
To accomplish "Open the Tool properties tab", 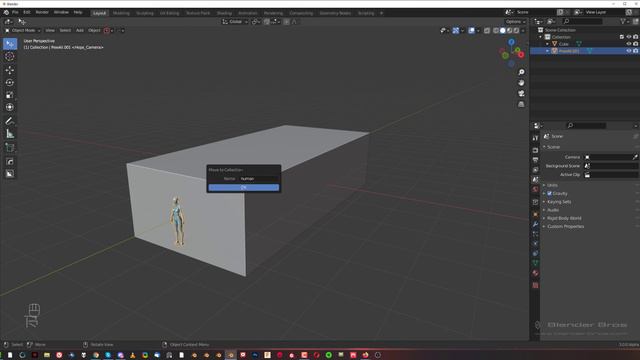I will click(x=535, y=138).
